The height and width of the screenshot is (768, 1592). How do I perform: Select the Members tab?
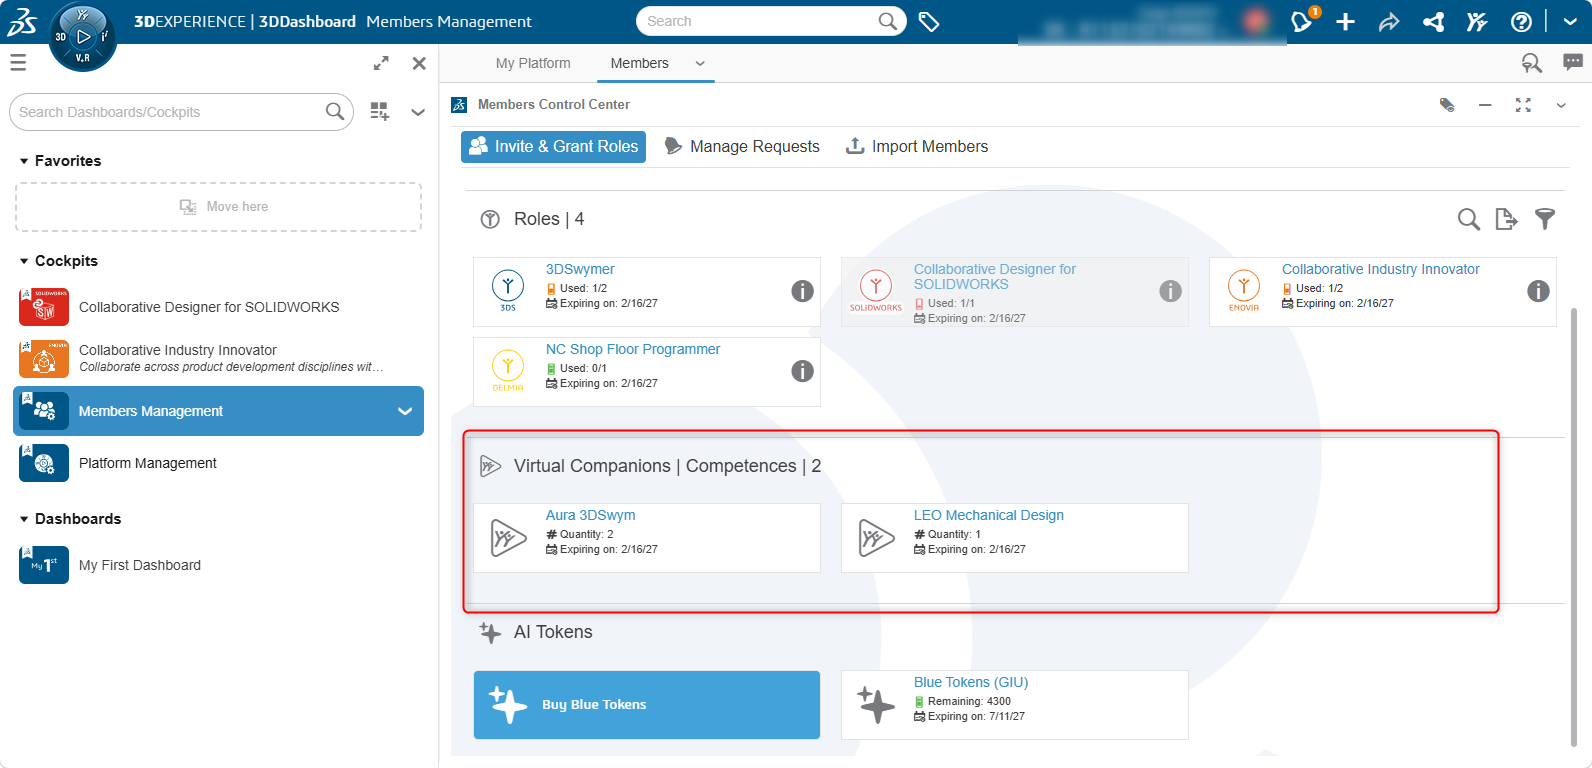coord(640,63)
